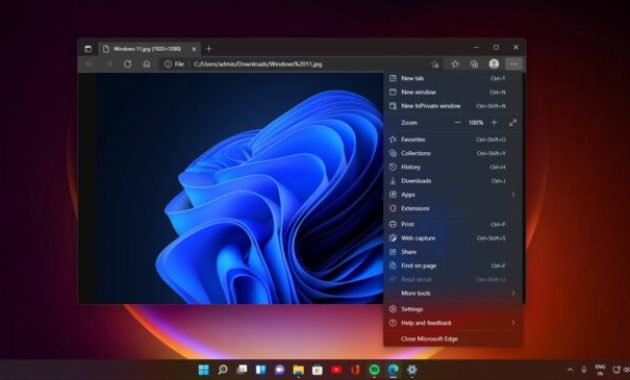The image size is (630, 380).
Task: Increase zoom with the plus button
Action: pos(494,123)
